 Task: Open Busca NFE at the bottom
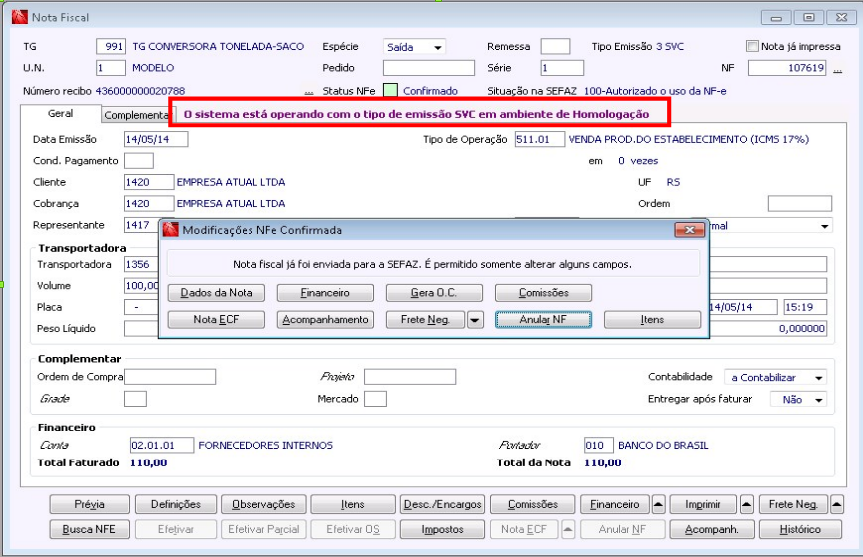tap(89, 529)
